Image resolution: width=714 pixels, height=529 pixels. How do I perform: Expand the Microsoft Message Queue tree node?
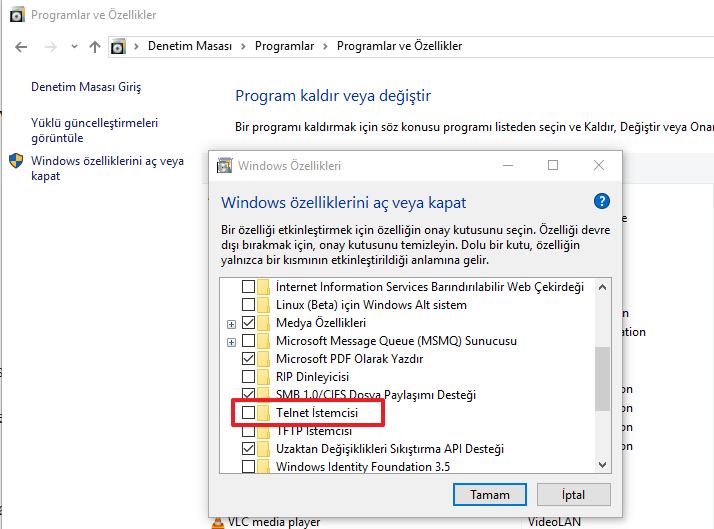231,342
